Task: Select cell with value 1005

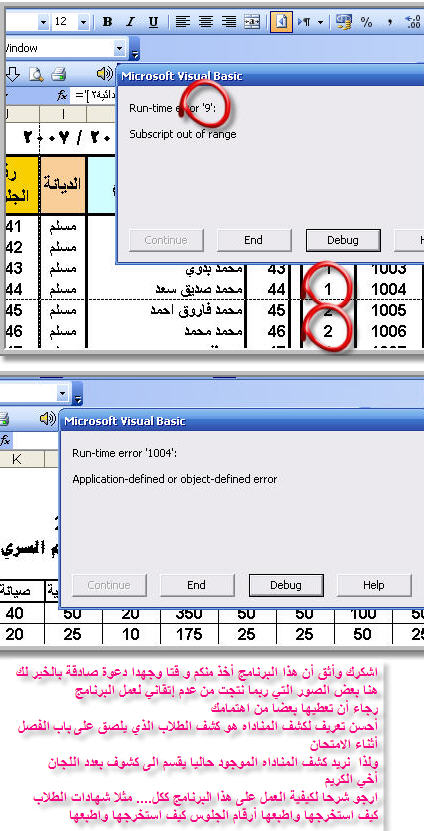Action: coord(389,310)
